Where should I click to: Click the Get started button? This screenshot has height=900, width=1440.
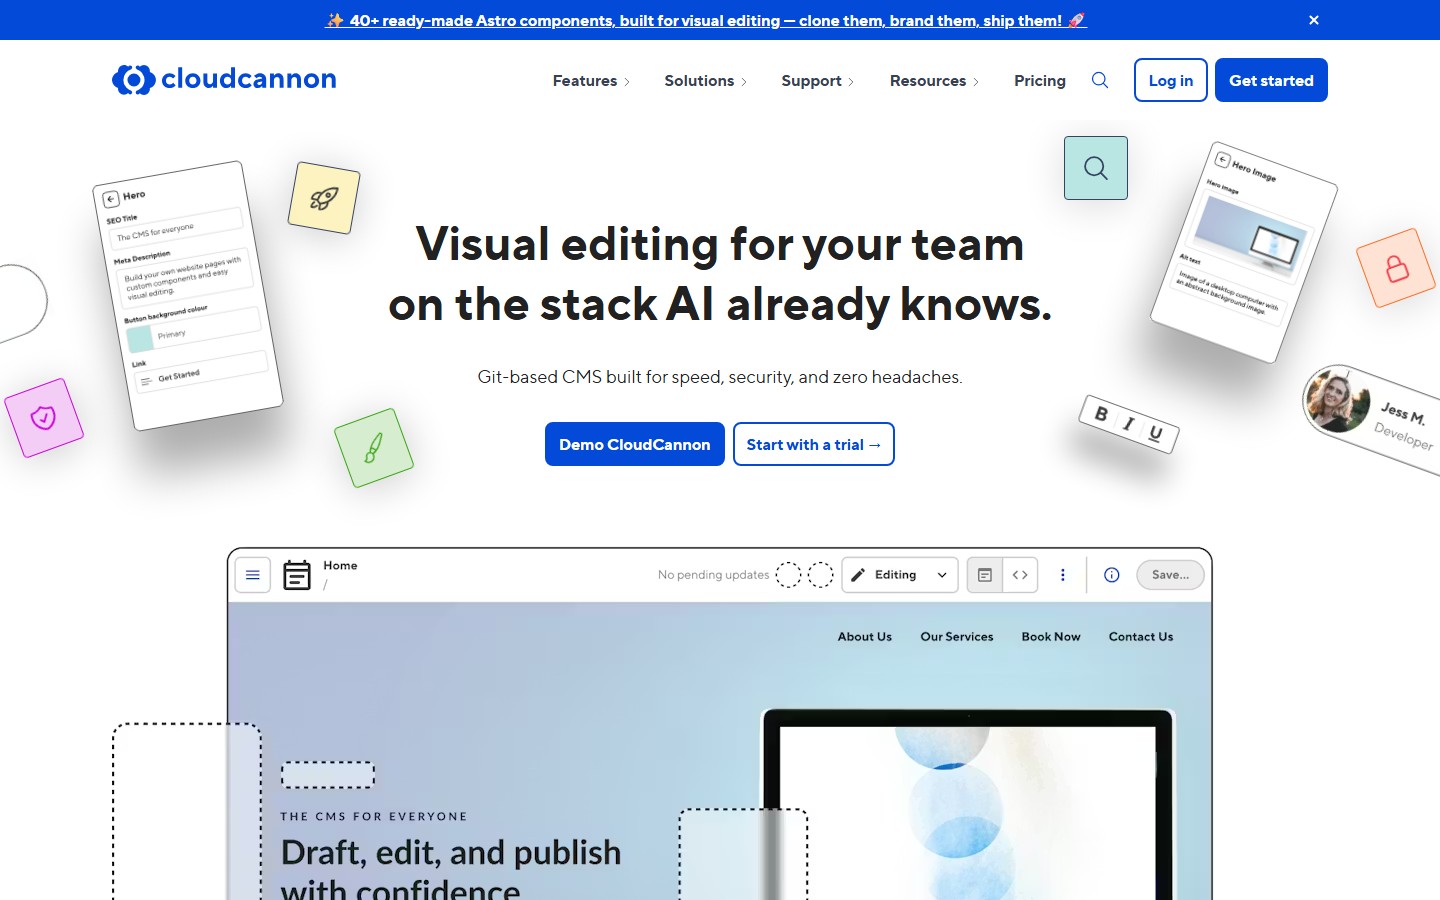pos(1271,80)
